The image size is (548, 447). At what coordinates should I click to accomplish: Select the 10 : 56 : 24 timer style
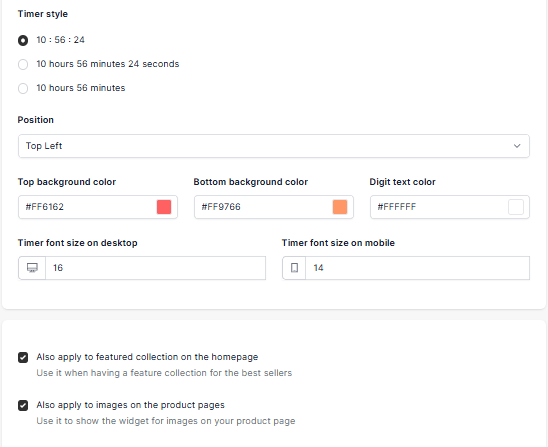[23, 41]
